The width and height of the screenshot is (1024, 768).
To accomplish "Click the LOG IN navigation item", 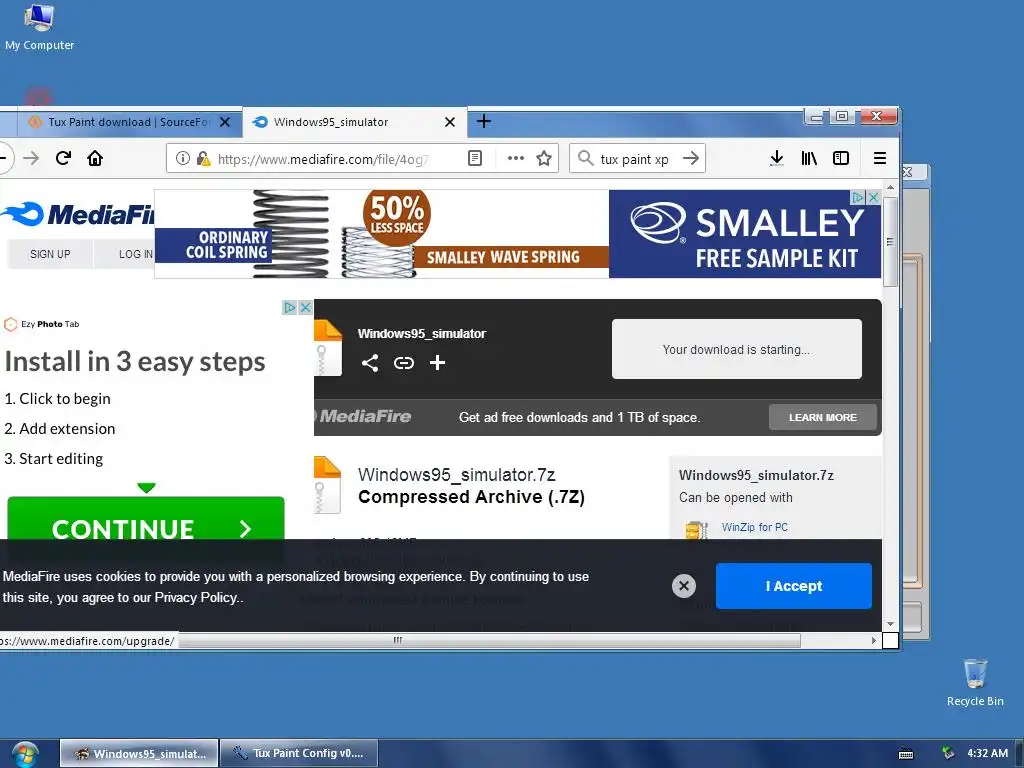I will [136, 254].
